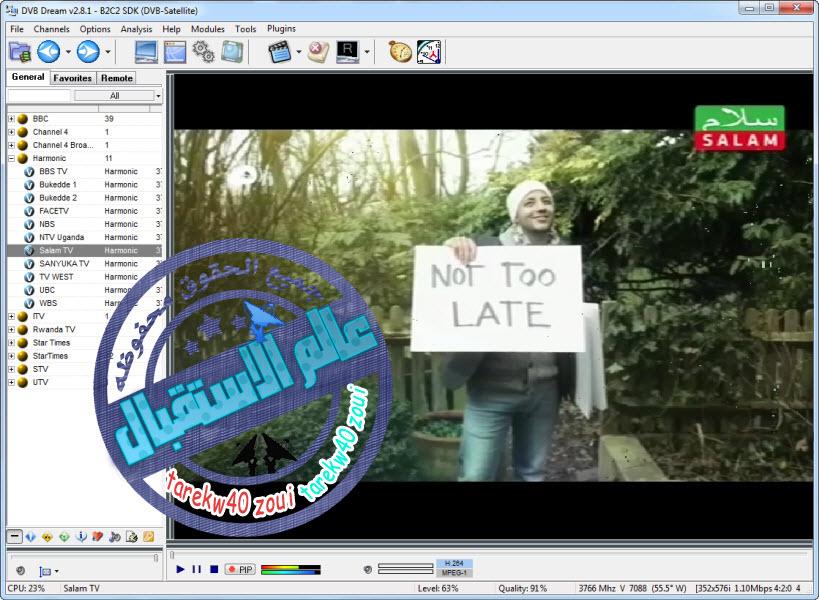Click the Pause playback button
This screenshot has width=819, height=600.
tap(196, 569)
